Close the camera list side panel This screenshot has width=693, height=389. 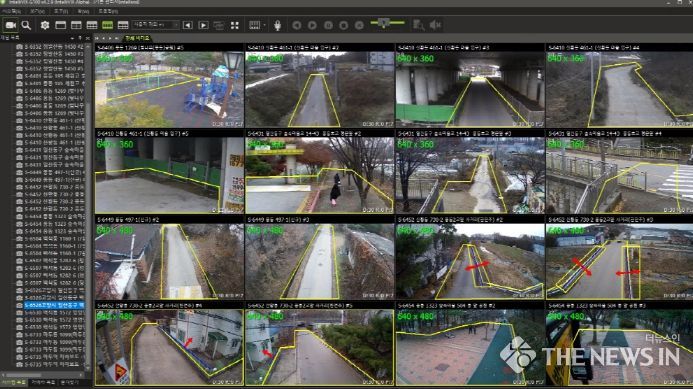tap(87, 38)
